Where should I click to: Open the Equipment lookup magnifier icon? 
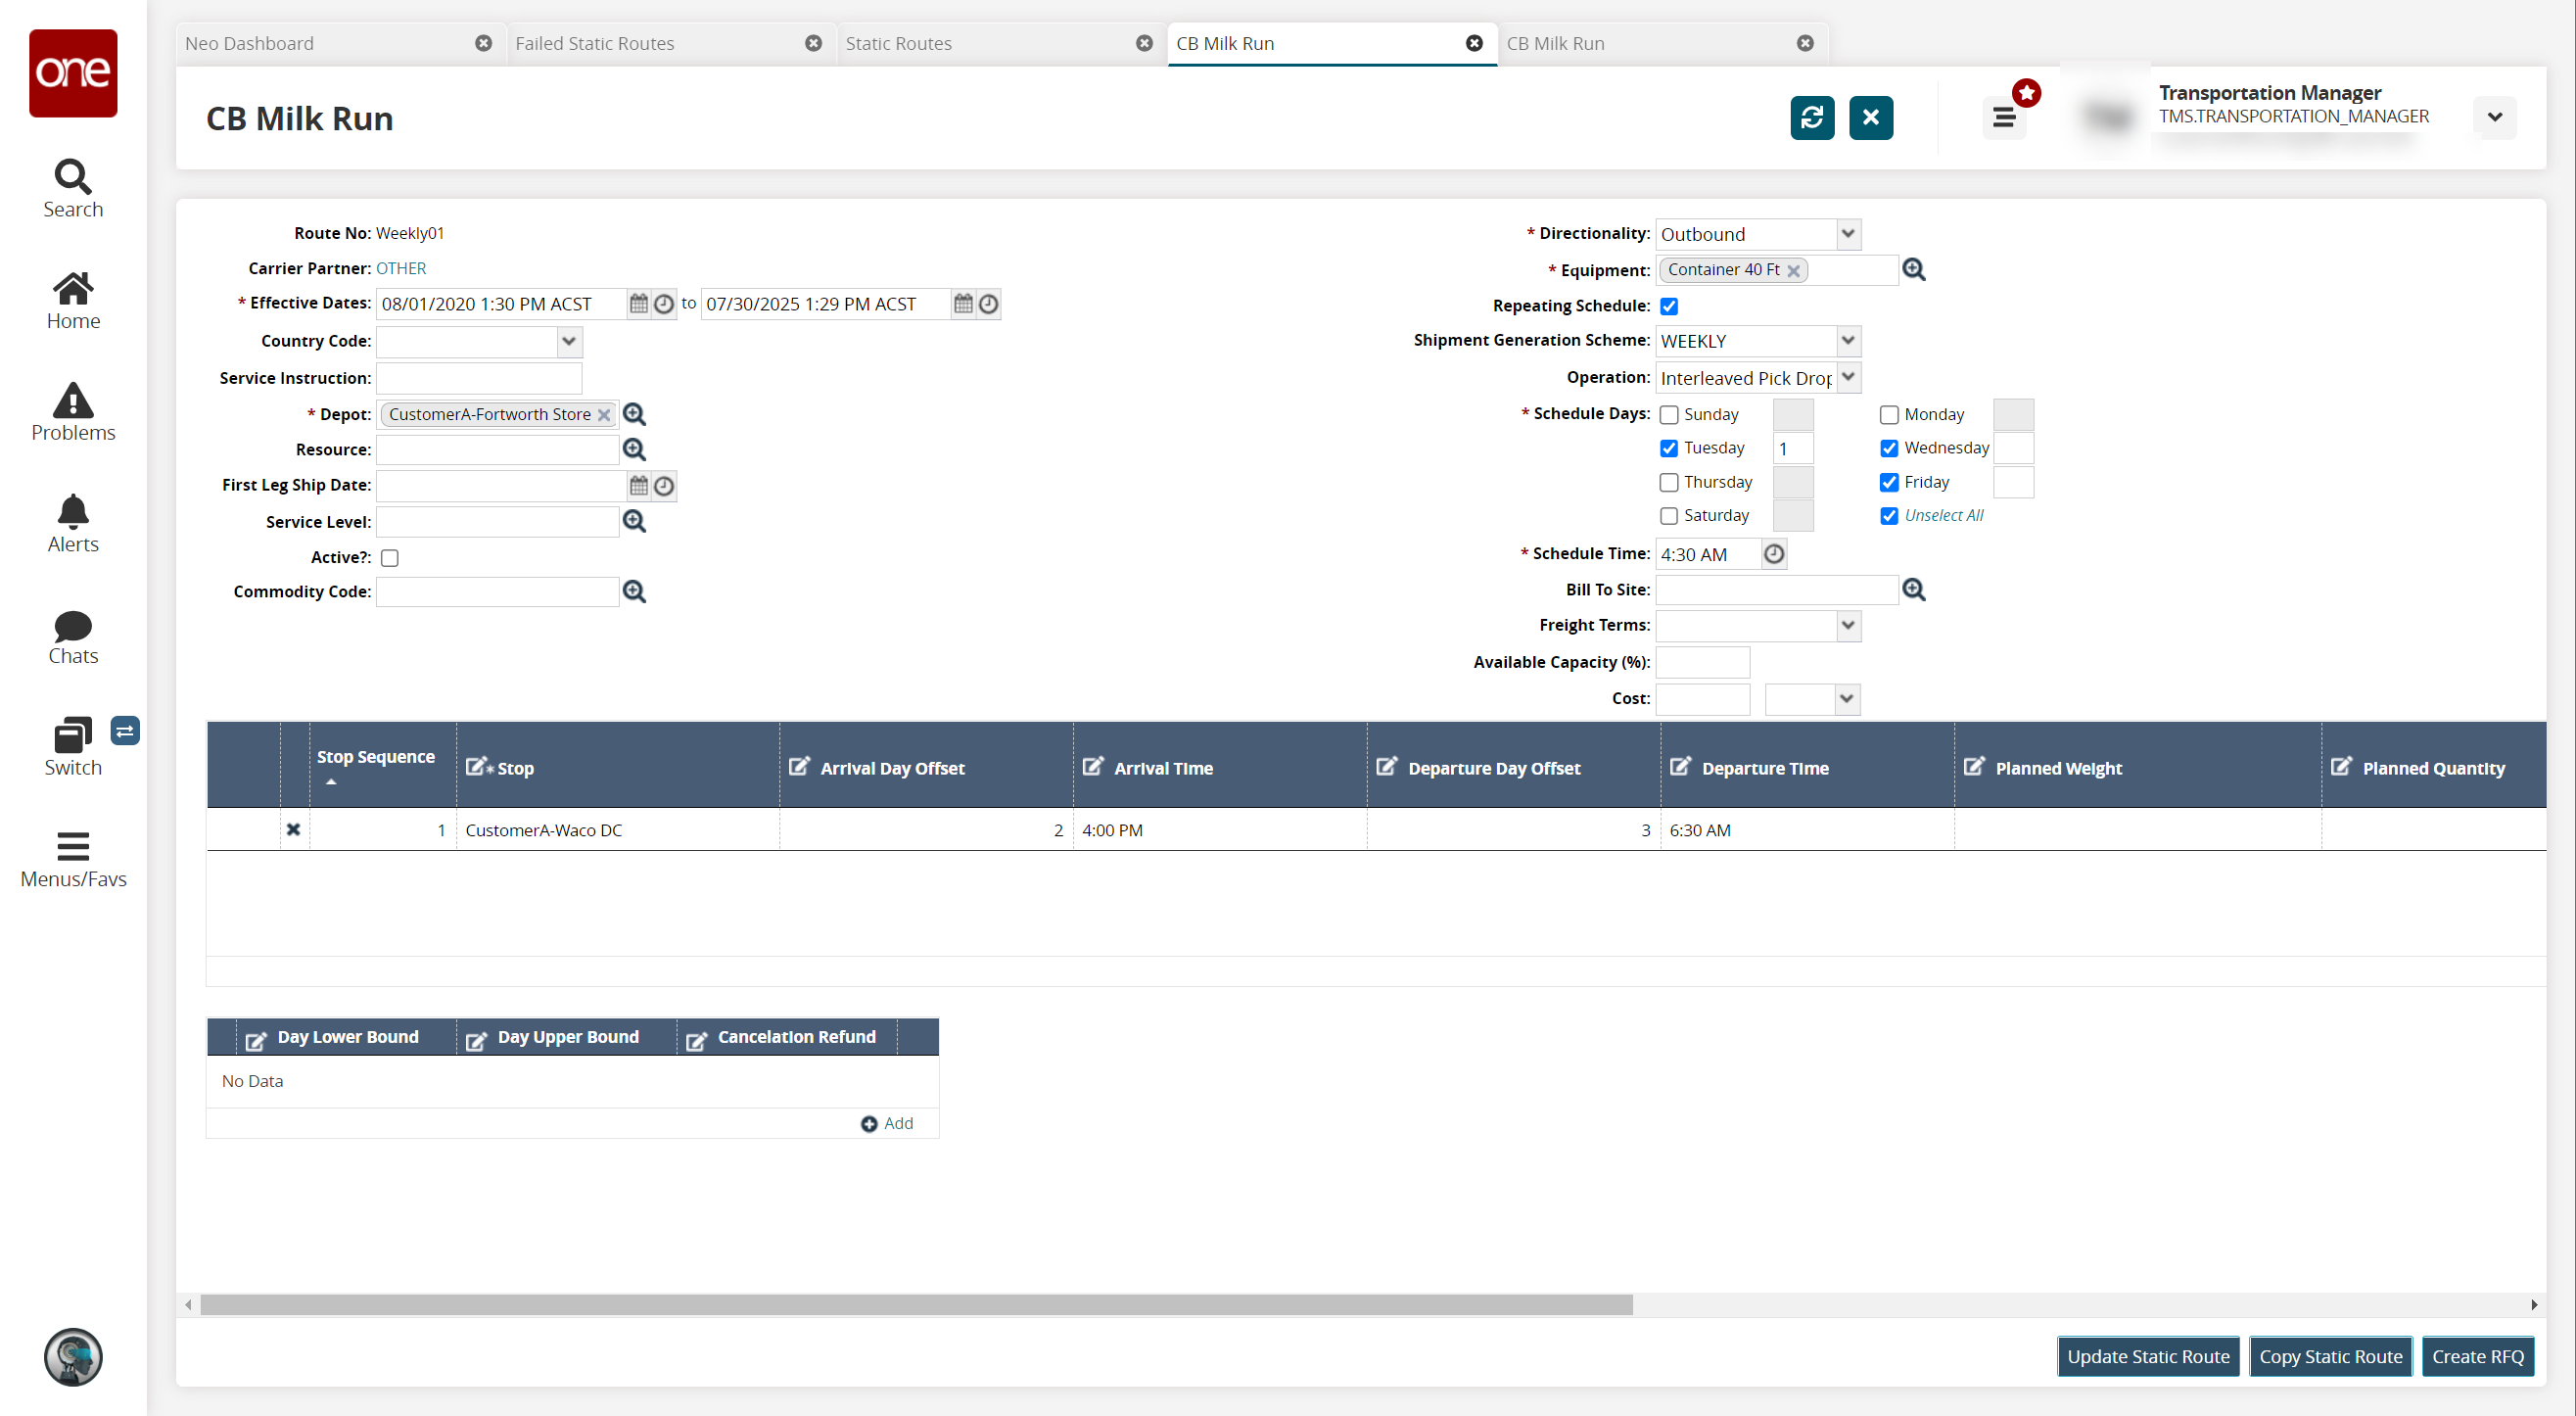1913,270
